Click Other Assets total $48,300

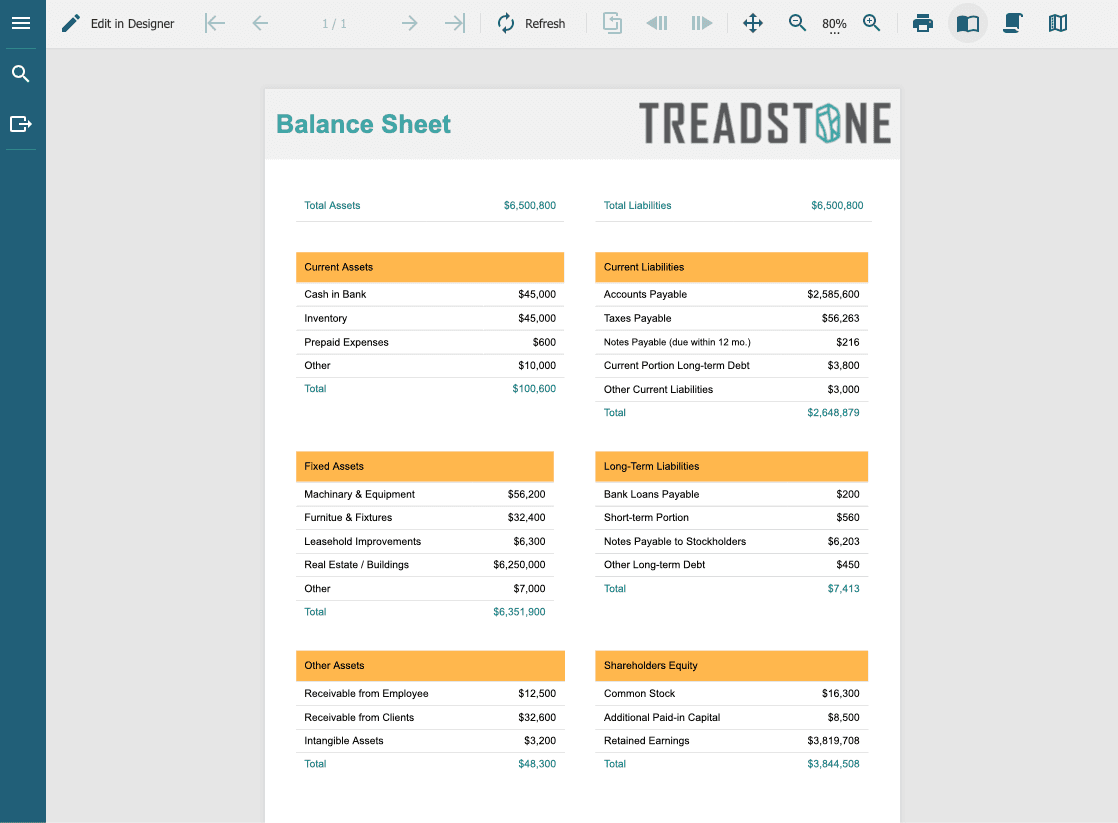click(x=537, y=764)
